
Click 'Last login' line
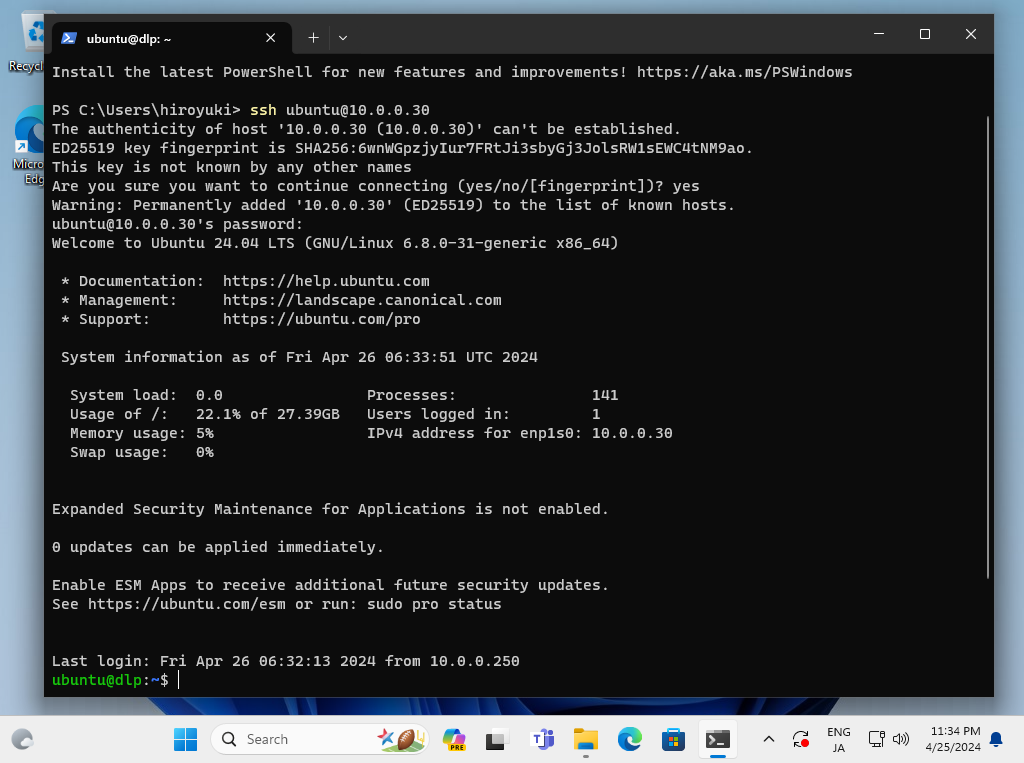pos(285,661)
